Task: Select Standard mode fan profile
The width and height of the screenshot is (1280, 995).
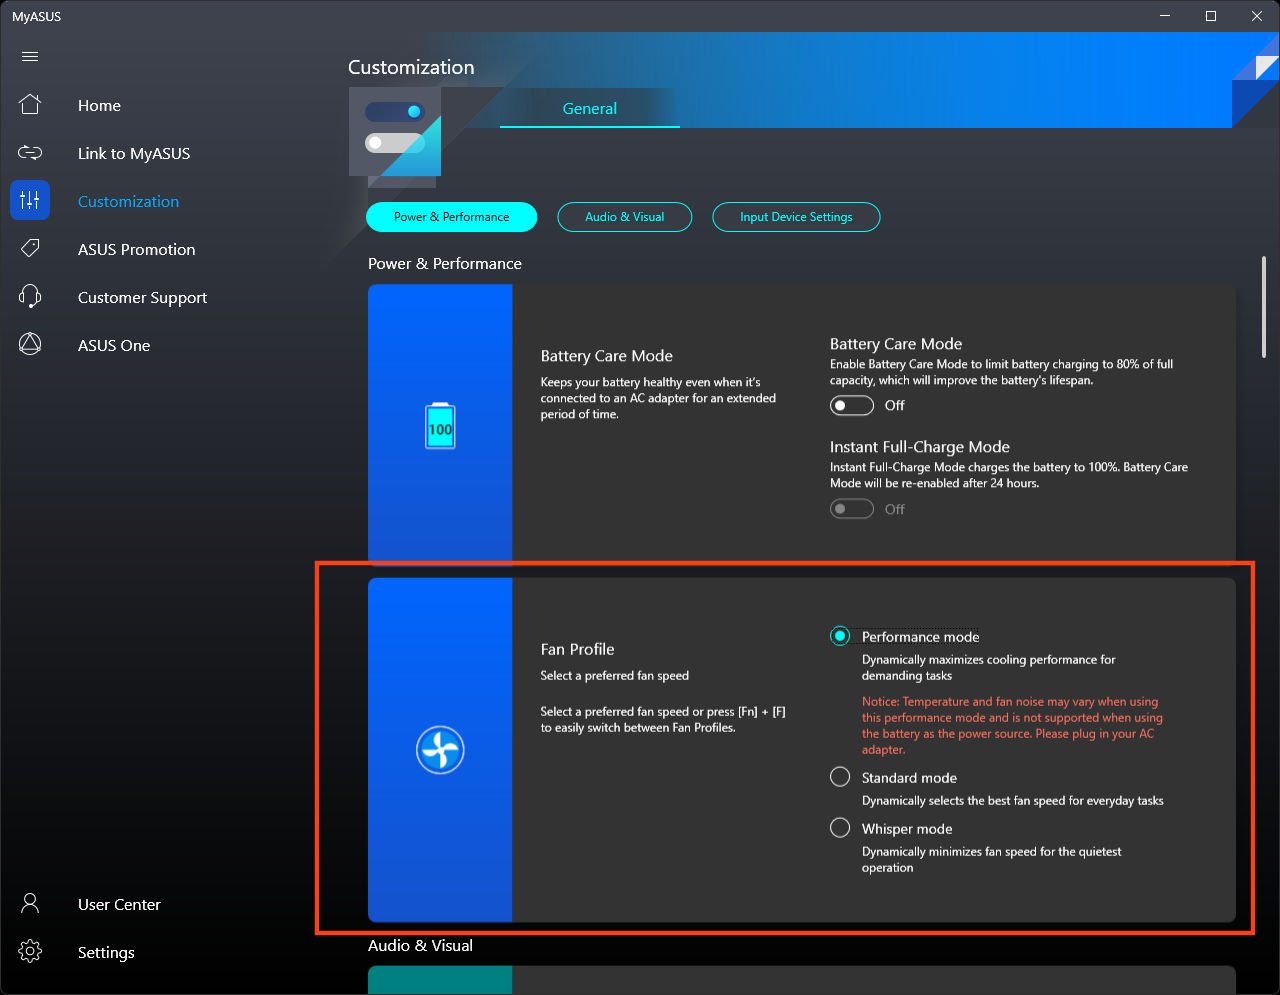Action: 840,777
